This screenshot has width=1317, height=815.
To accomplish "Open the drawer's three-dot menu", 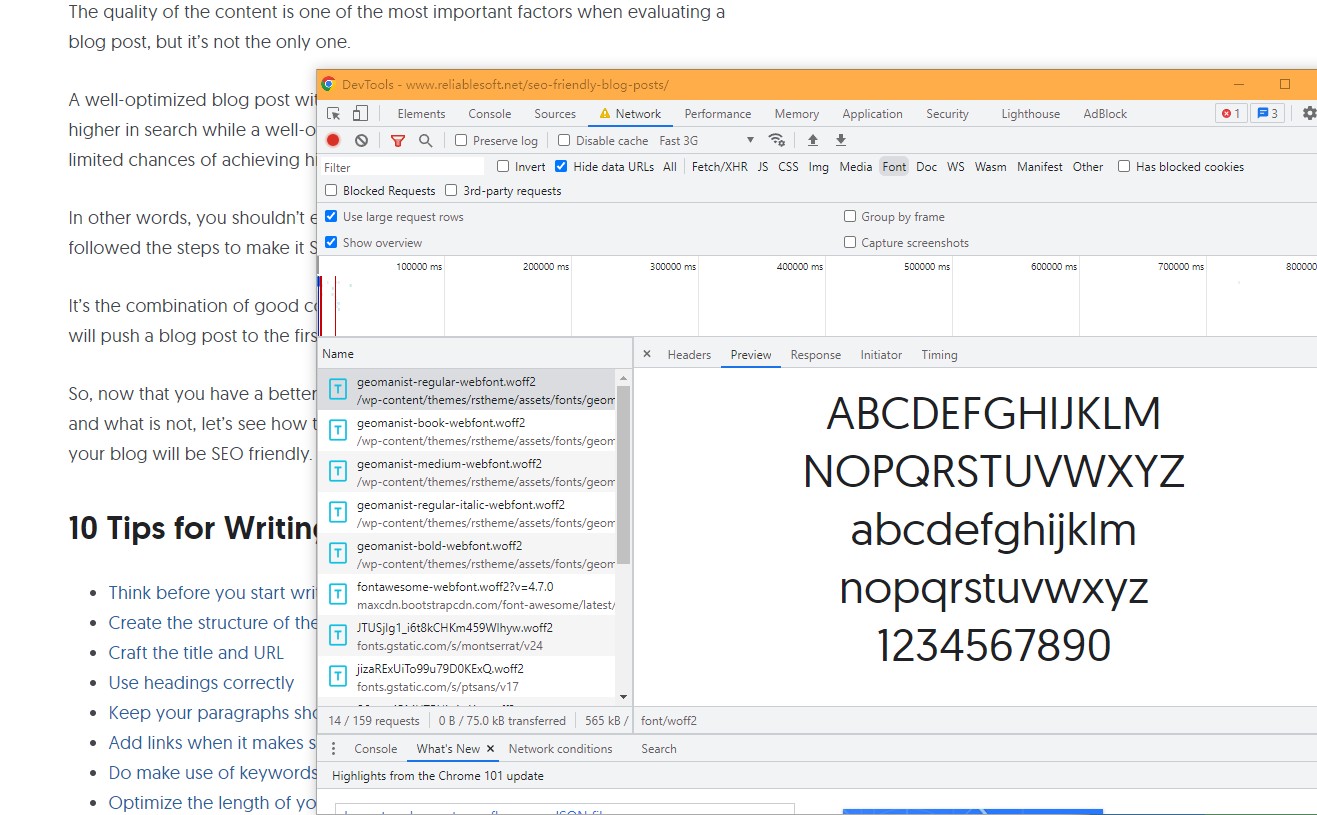I will [334, 749].
